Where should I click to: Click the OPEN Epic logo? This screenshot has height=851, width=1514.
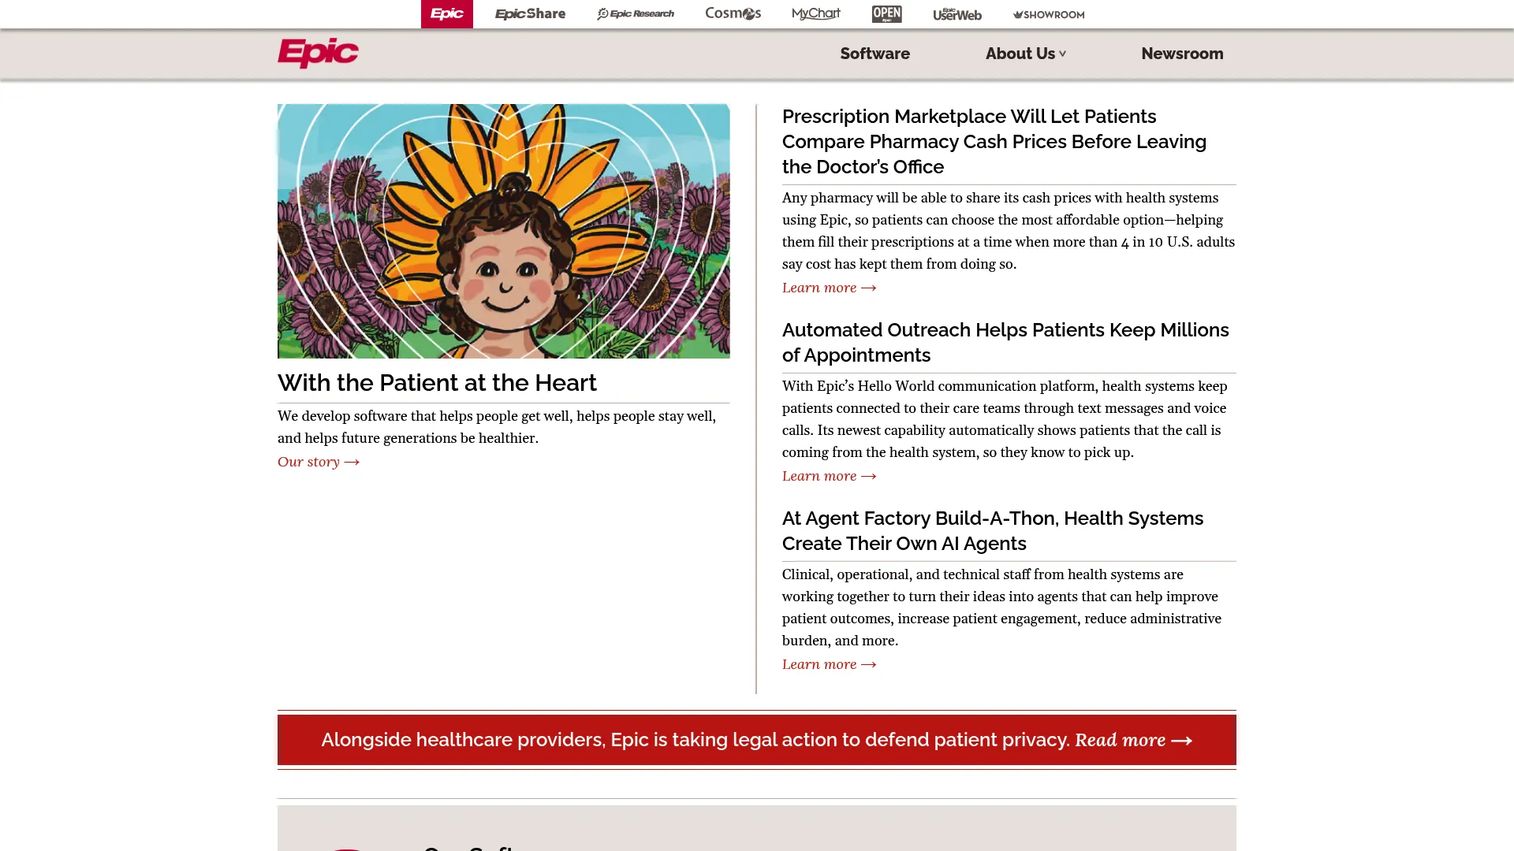point(887,14)
